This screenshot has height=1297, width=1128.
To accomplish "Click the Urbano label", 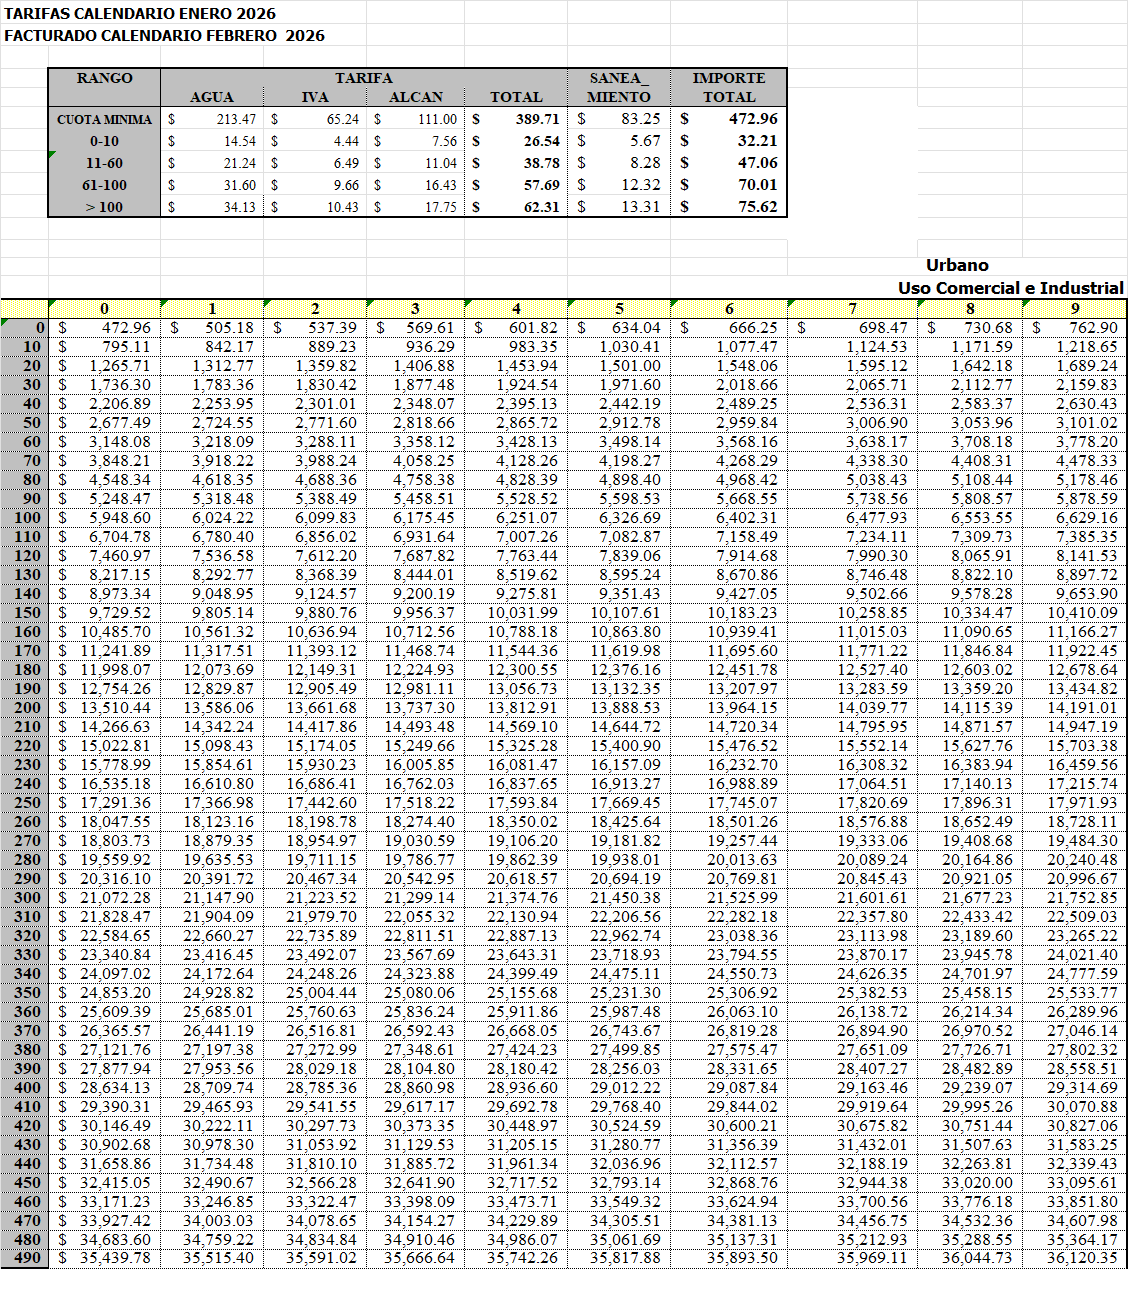I will pyautogui.click(x=957, y=265).
